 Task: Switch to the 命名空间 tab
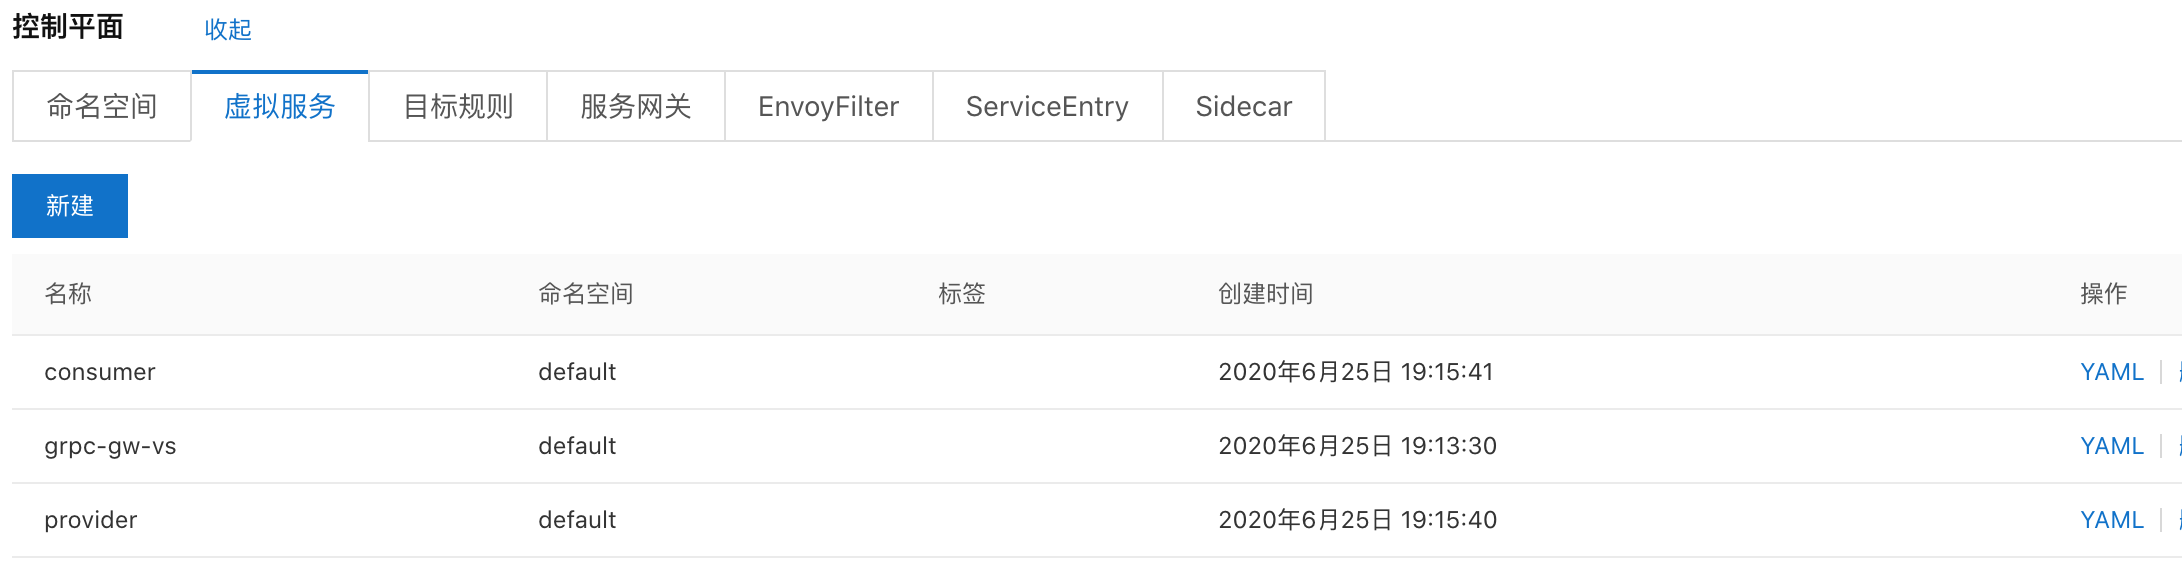(102, 106)
